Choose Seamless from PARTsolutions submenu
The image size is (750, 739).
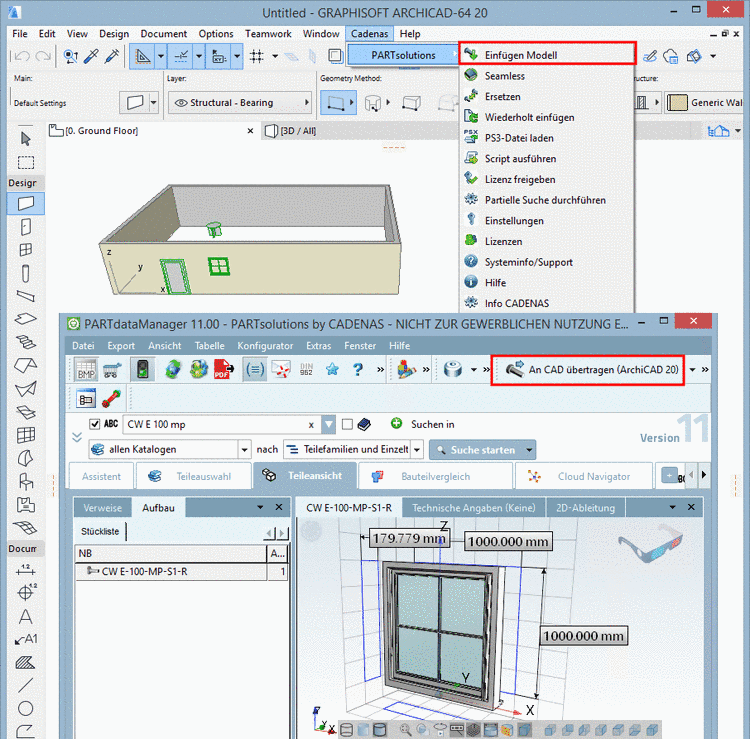pos(505,76)
